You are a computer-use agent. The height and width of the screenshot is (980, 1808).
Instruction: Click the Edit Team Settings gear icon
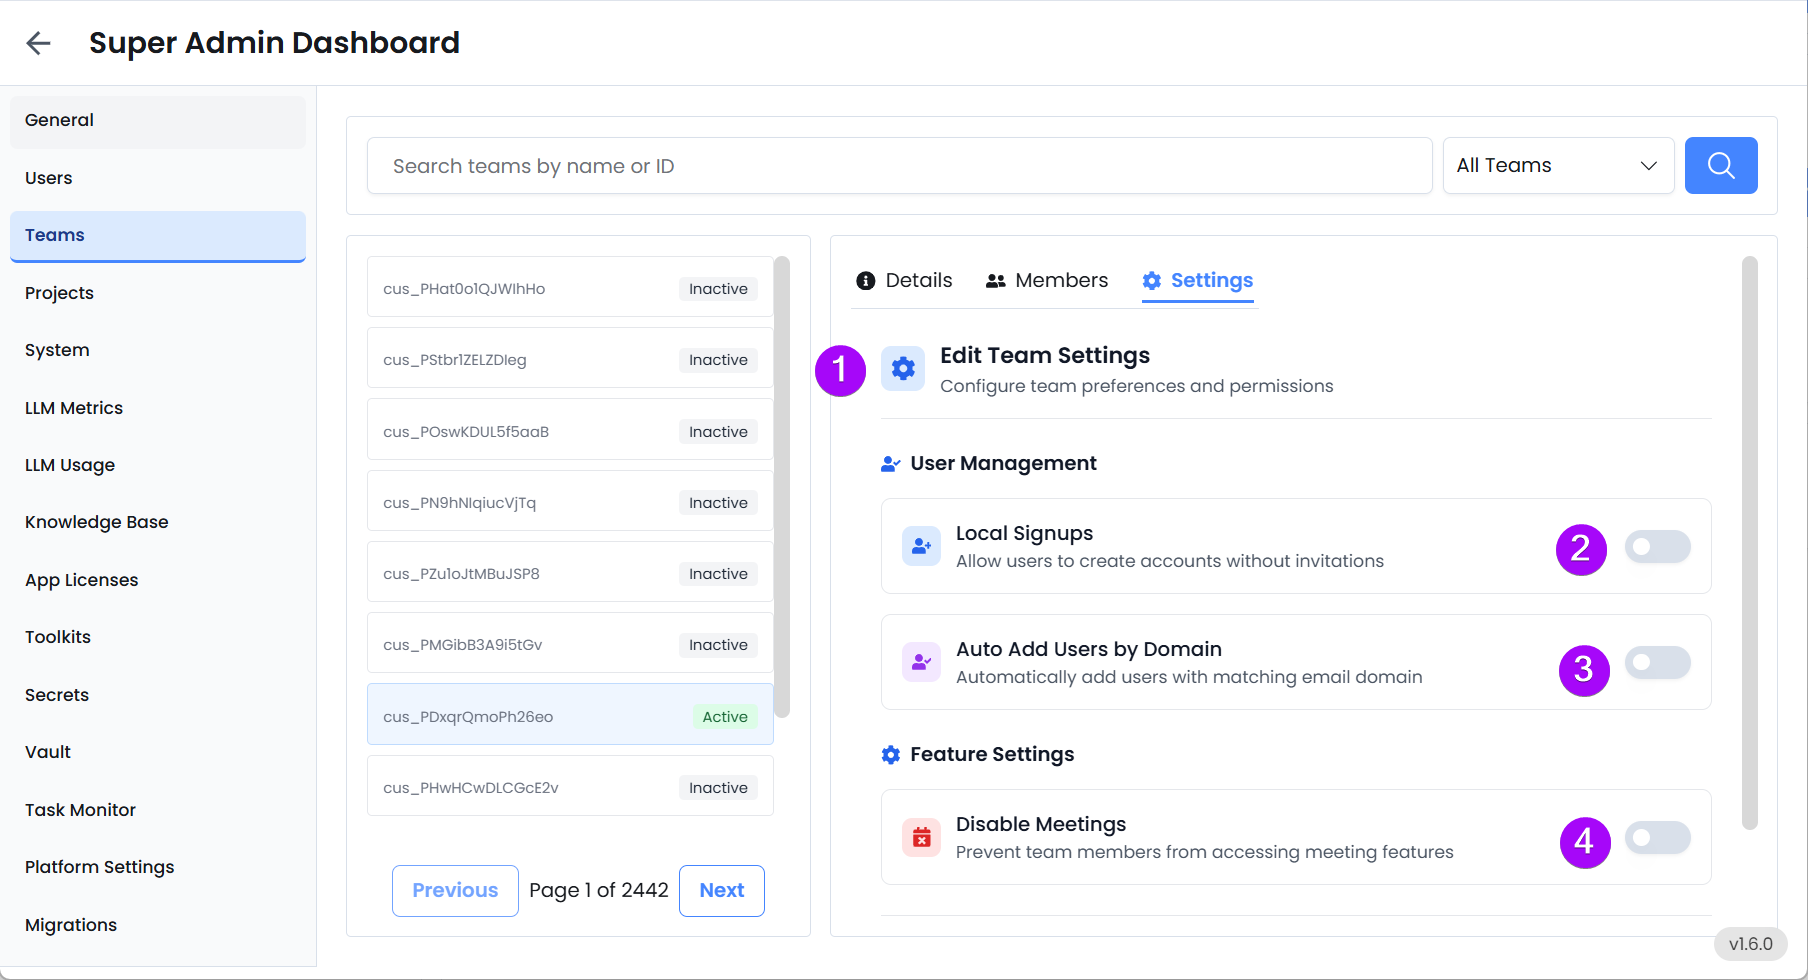click(x=903, y=369)
